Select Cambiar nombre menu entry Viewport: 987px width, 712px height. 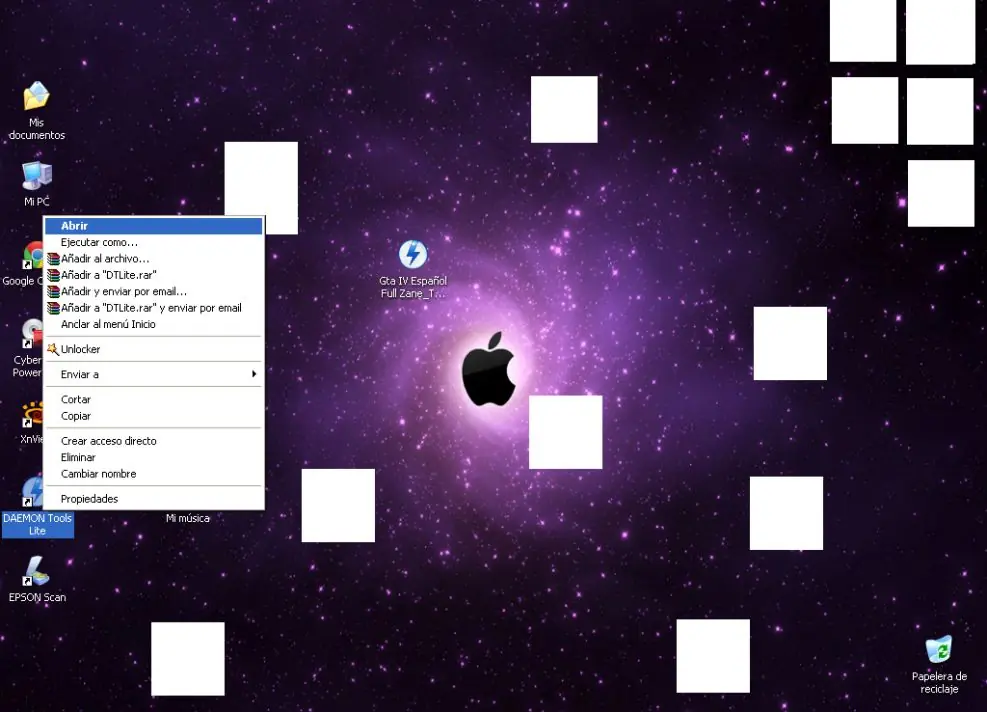point(154,474)
